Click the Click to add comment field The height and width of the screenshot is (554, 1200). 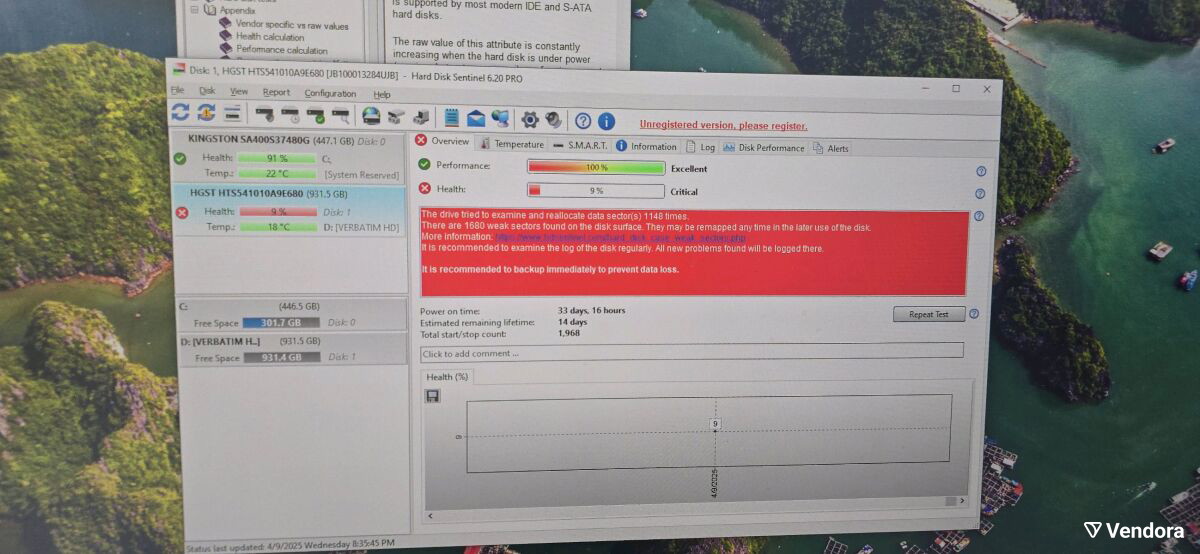(x=692, y=353)
